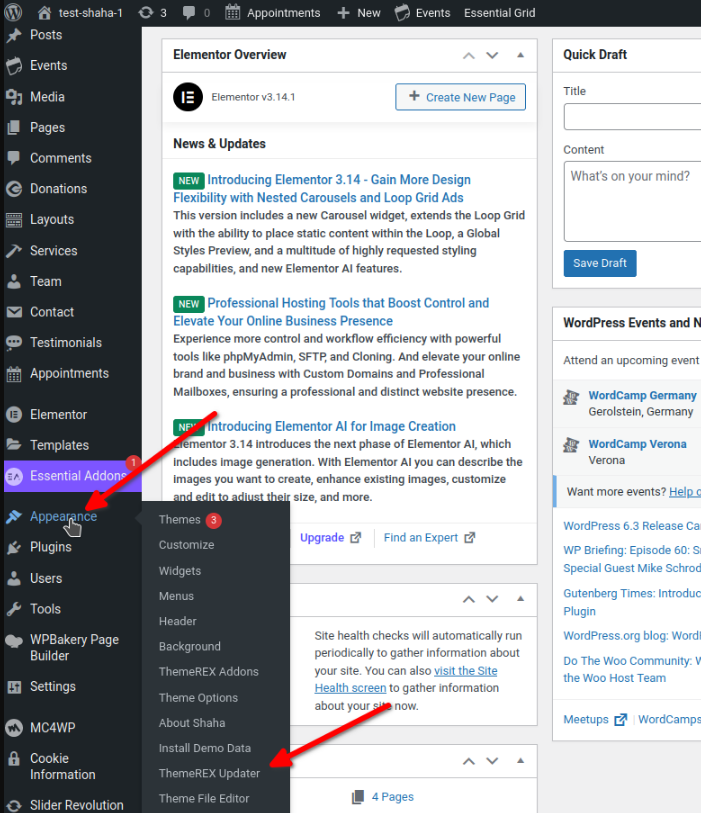
Task: Select ThemeREX Addons in submenu
Action: [x=208, y=671]
